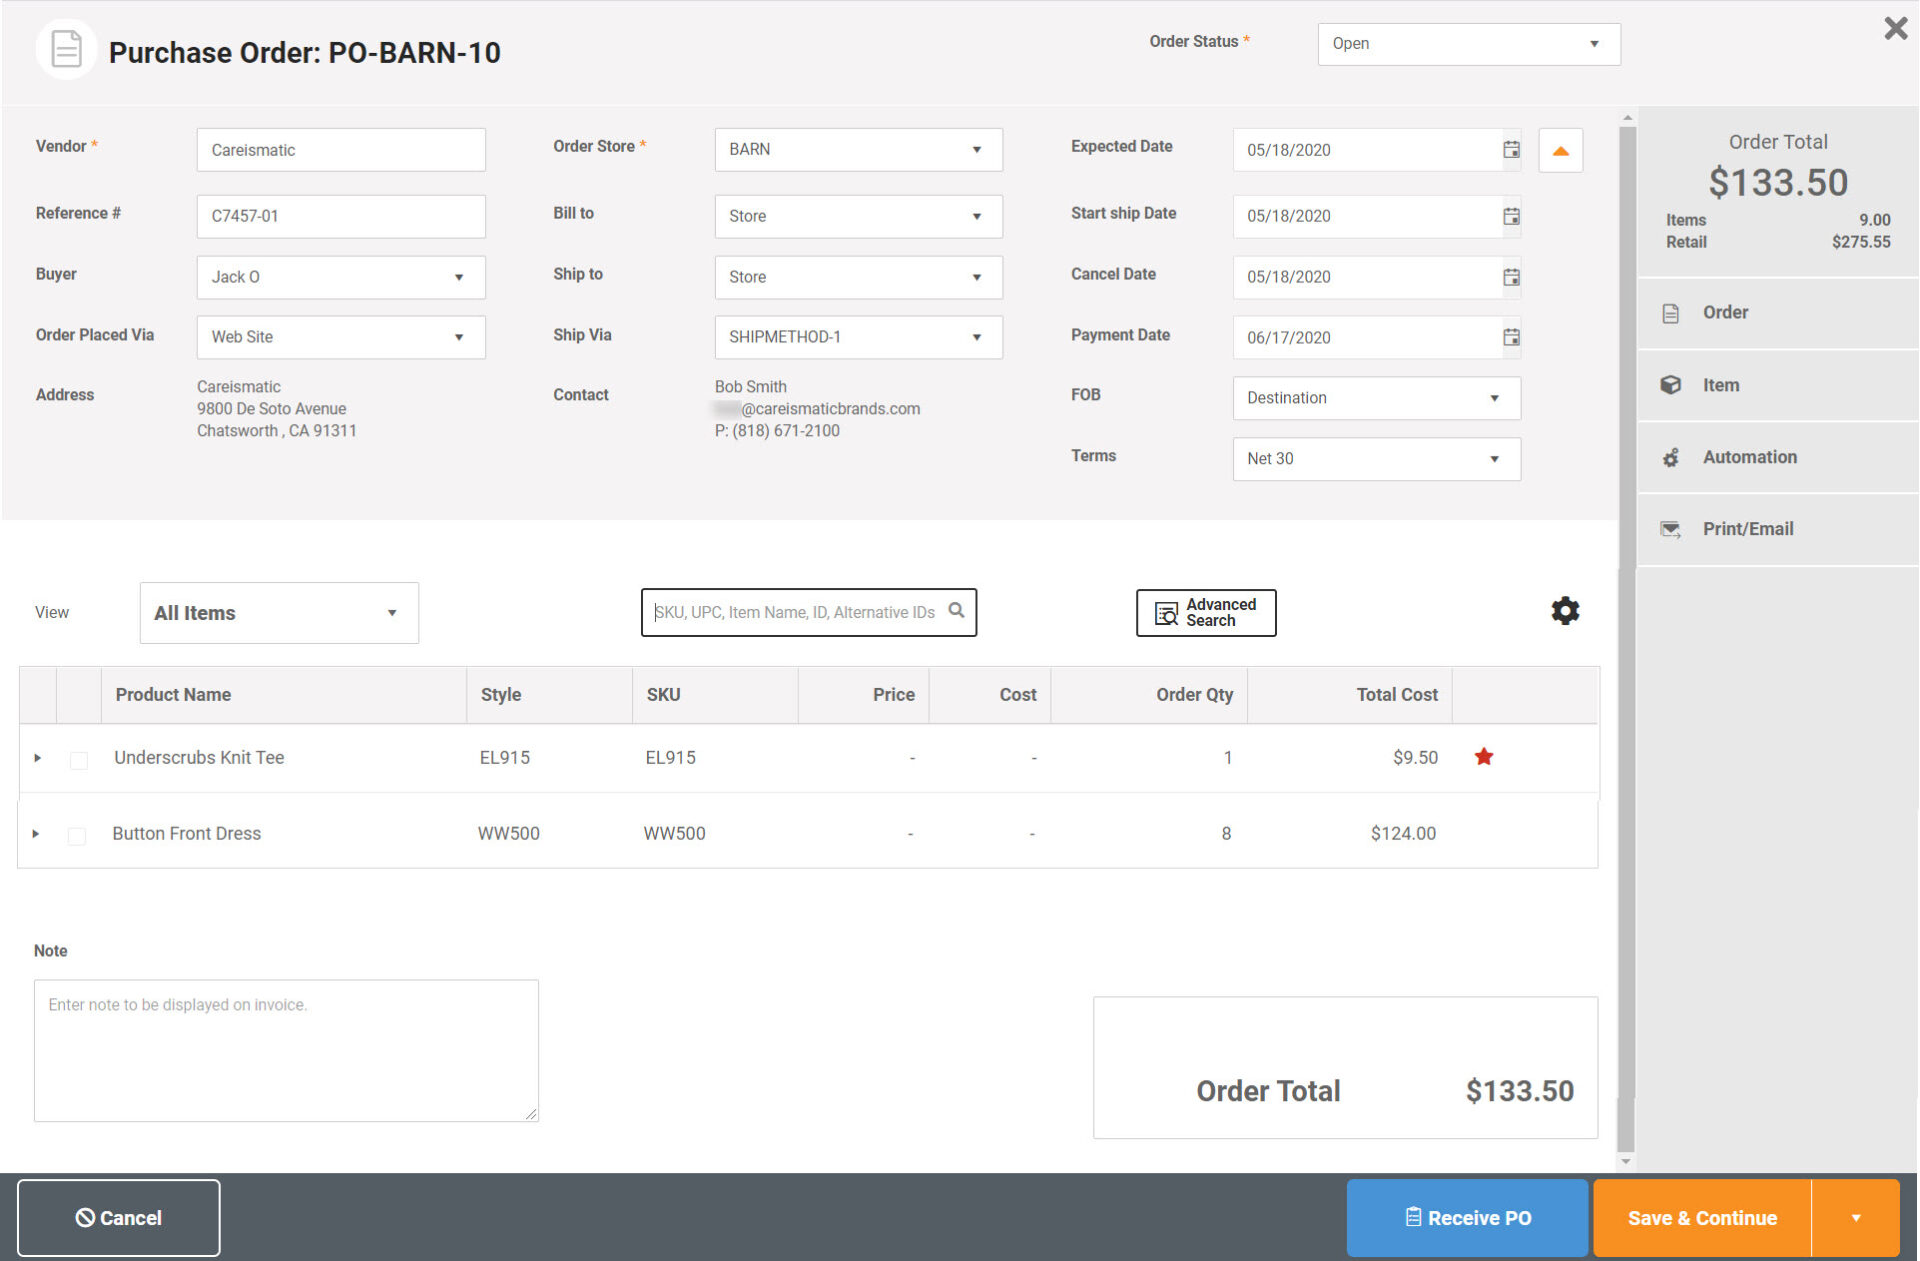This screenshot has width=1920, height=1261.
Task: Sort by Style column header
Action: pos(549,695)
